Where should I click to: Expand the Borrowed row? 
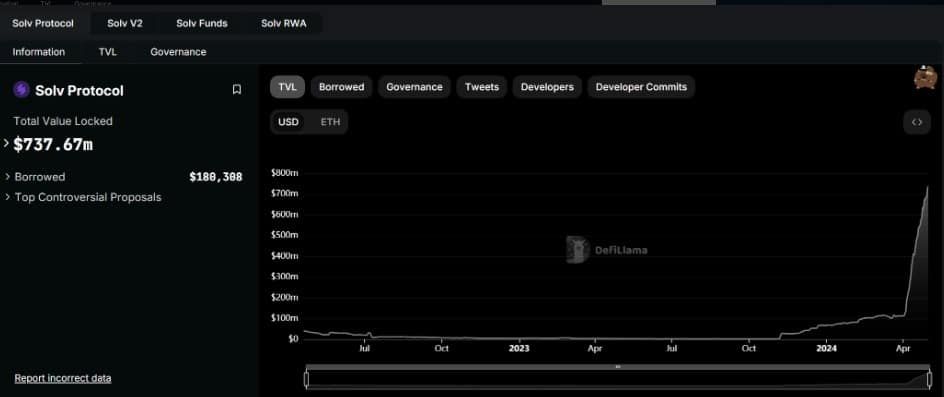8,177
